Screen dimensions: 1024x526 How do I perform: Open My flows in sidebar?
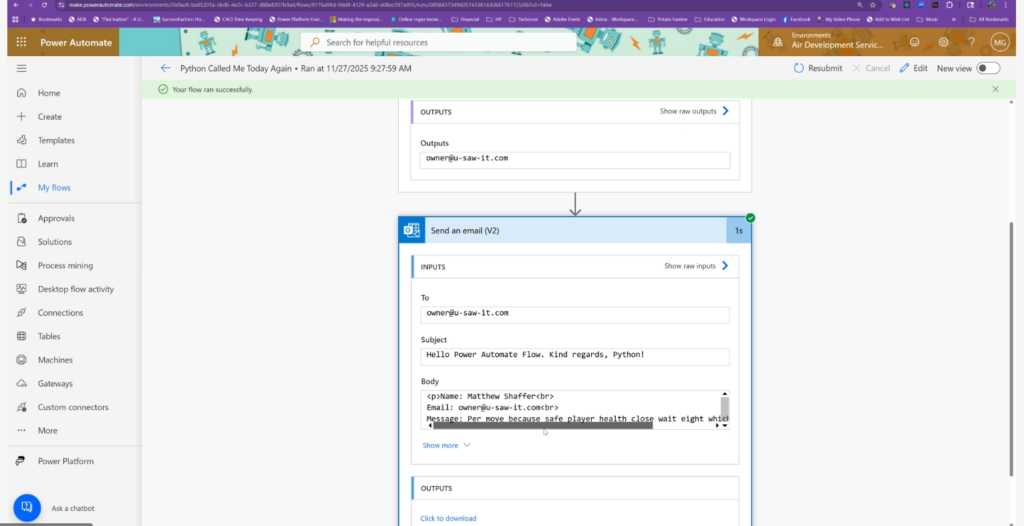54,187
